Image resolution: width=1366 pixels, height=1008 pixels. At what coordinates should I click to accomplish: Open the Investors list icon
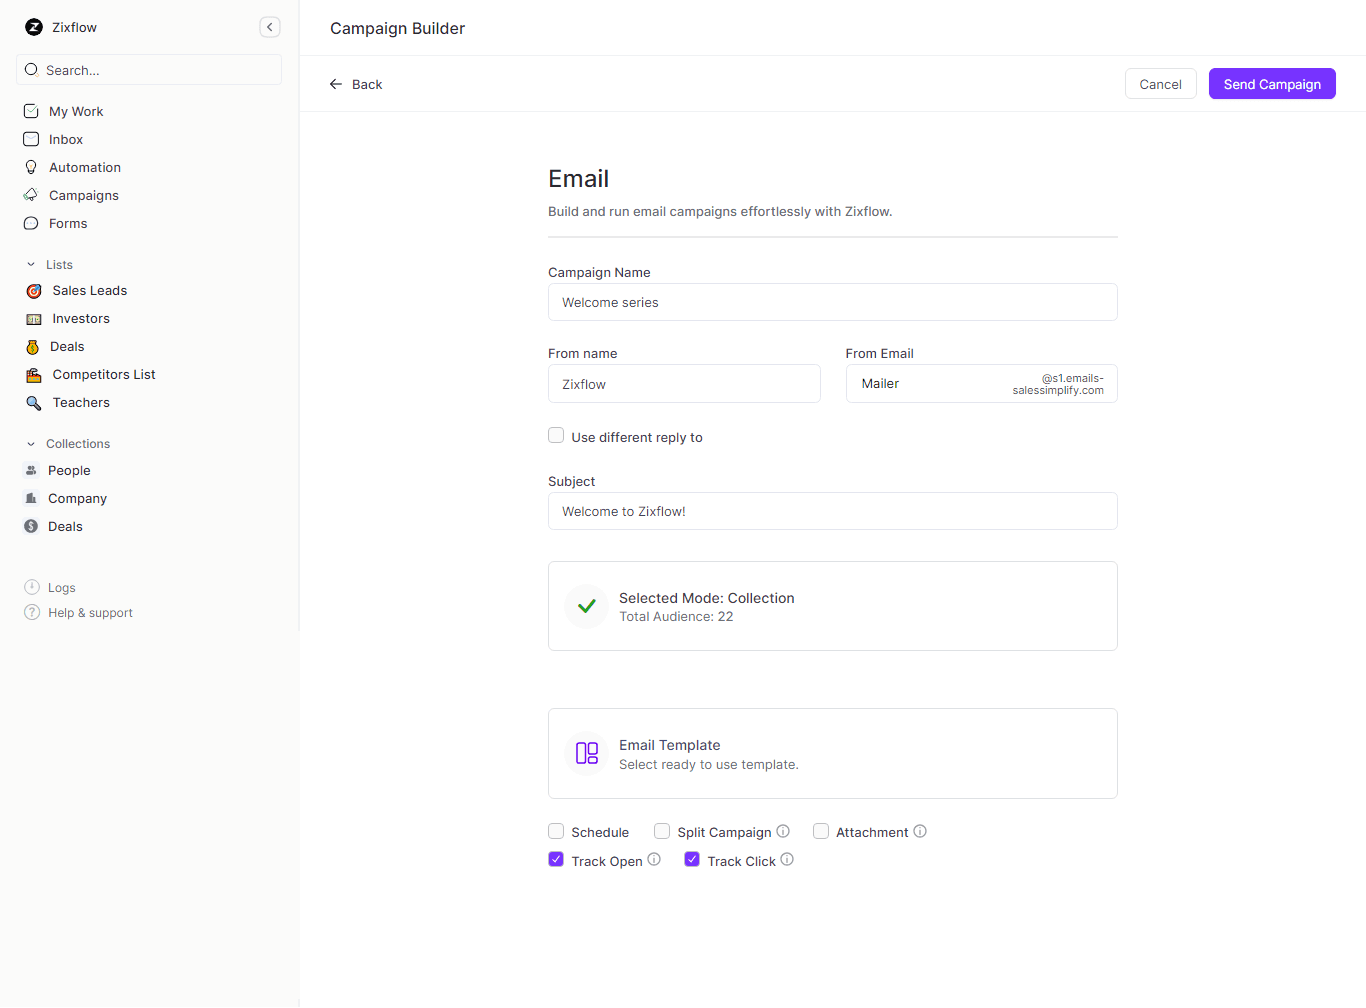[33, 318]
